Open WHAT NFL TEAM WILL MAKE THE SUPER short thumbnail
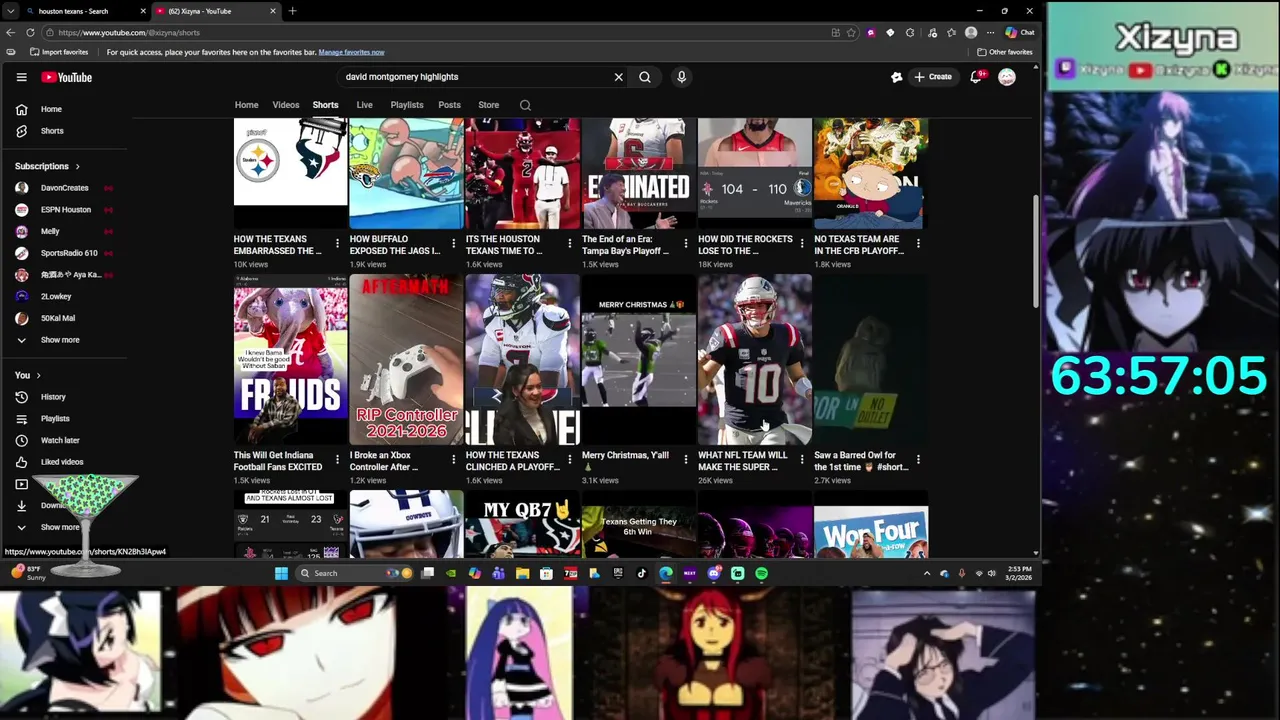 tap(755, 359)
